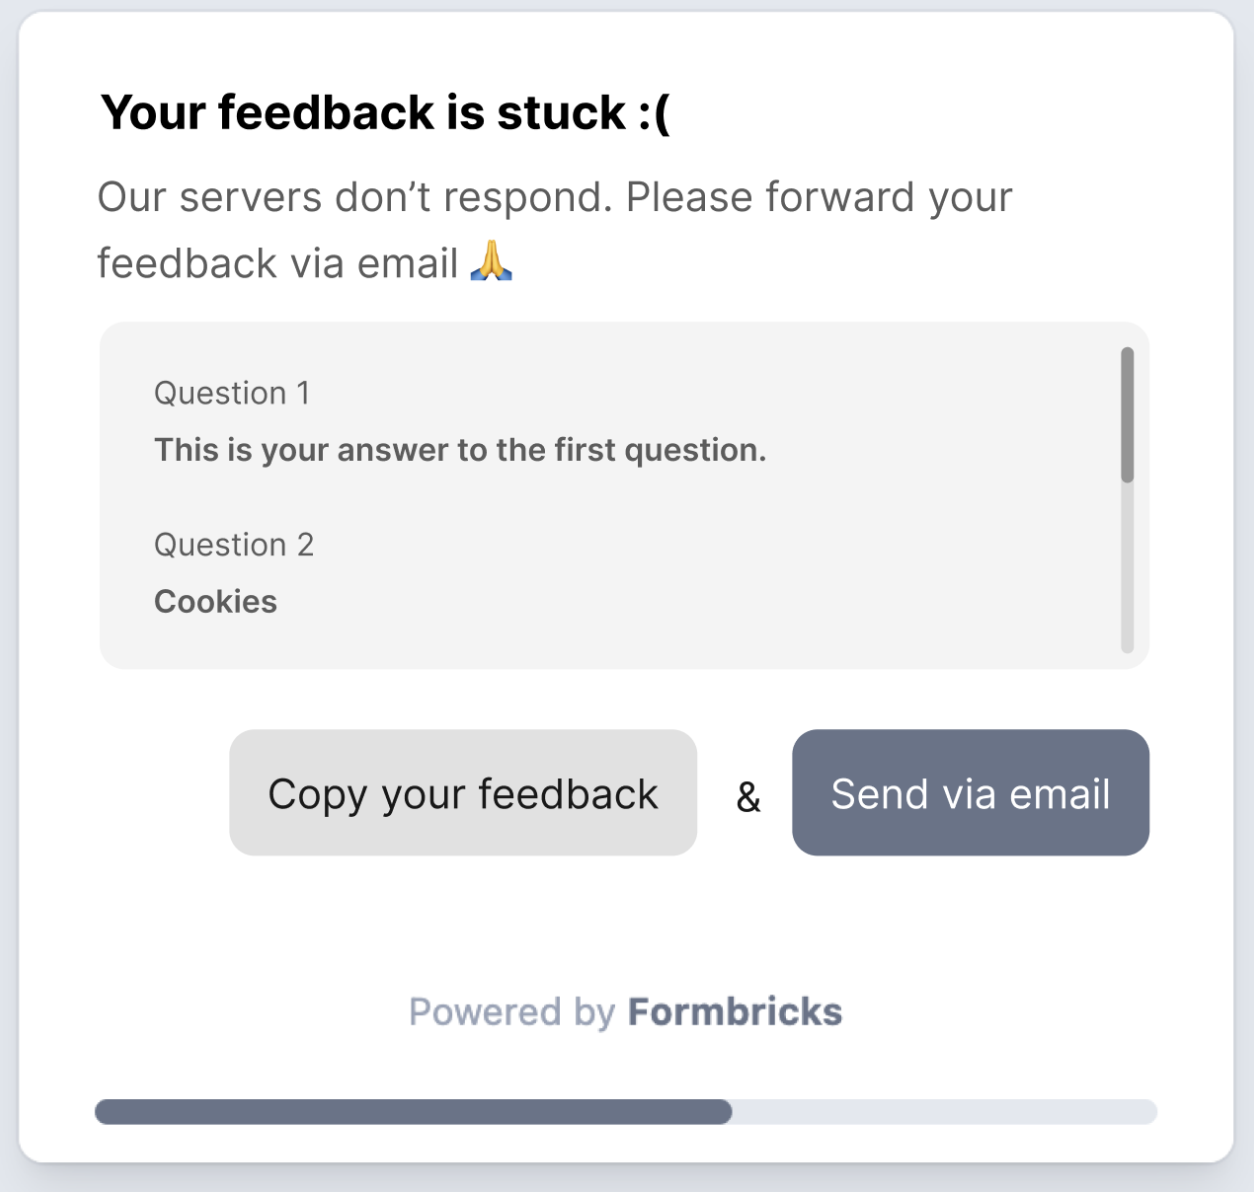Screen dimensions: 1254x1192
Task: Click the Copy your feedback button
Action: tap(462, 793)
